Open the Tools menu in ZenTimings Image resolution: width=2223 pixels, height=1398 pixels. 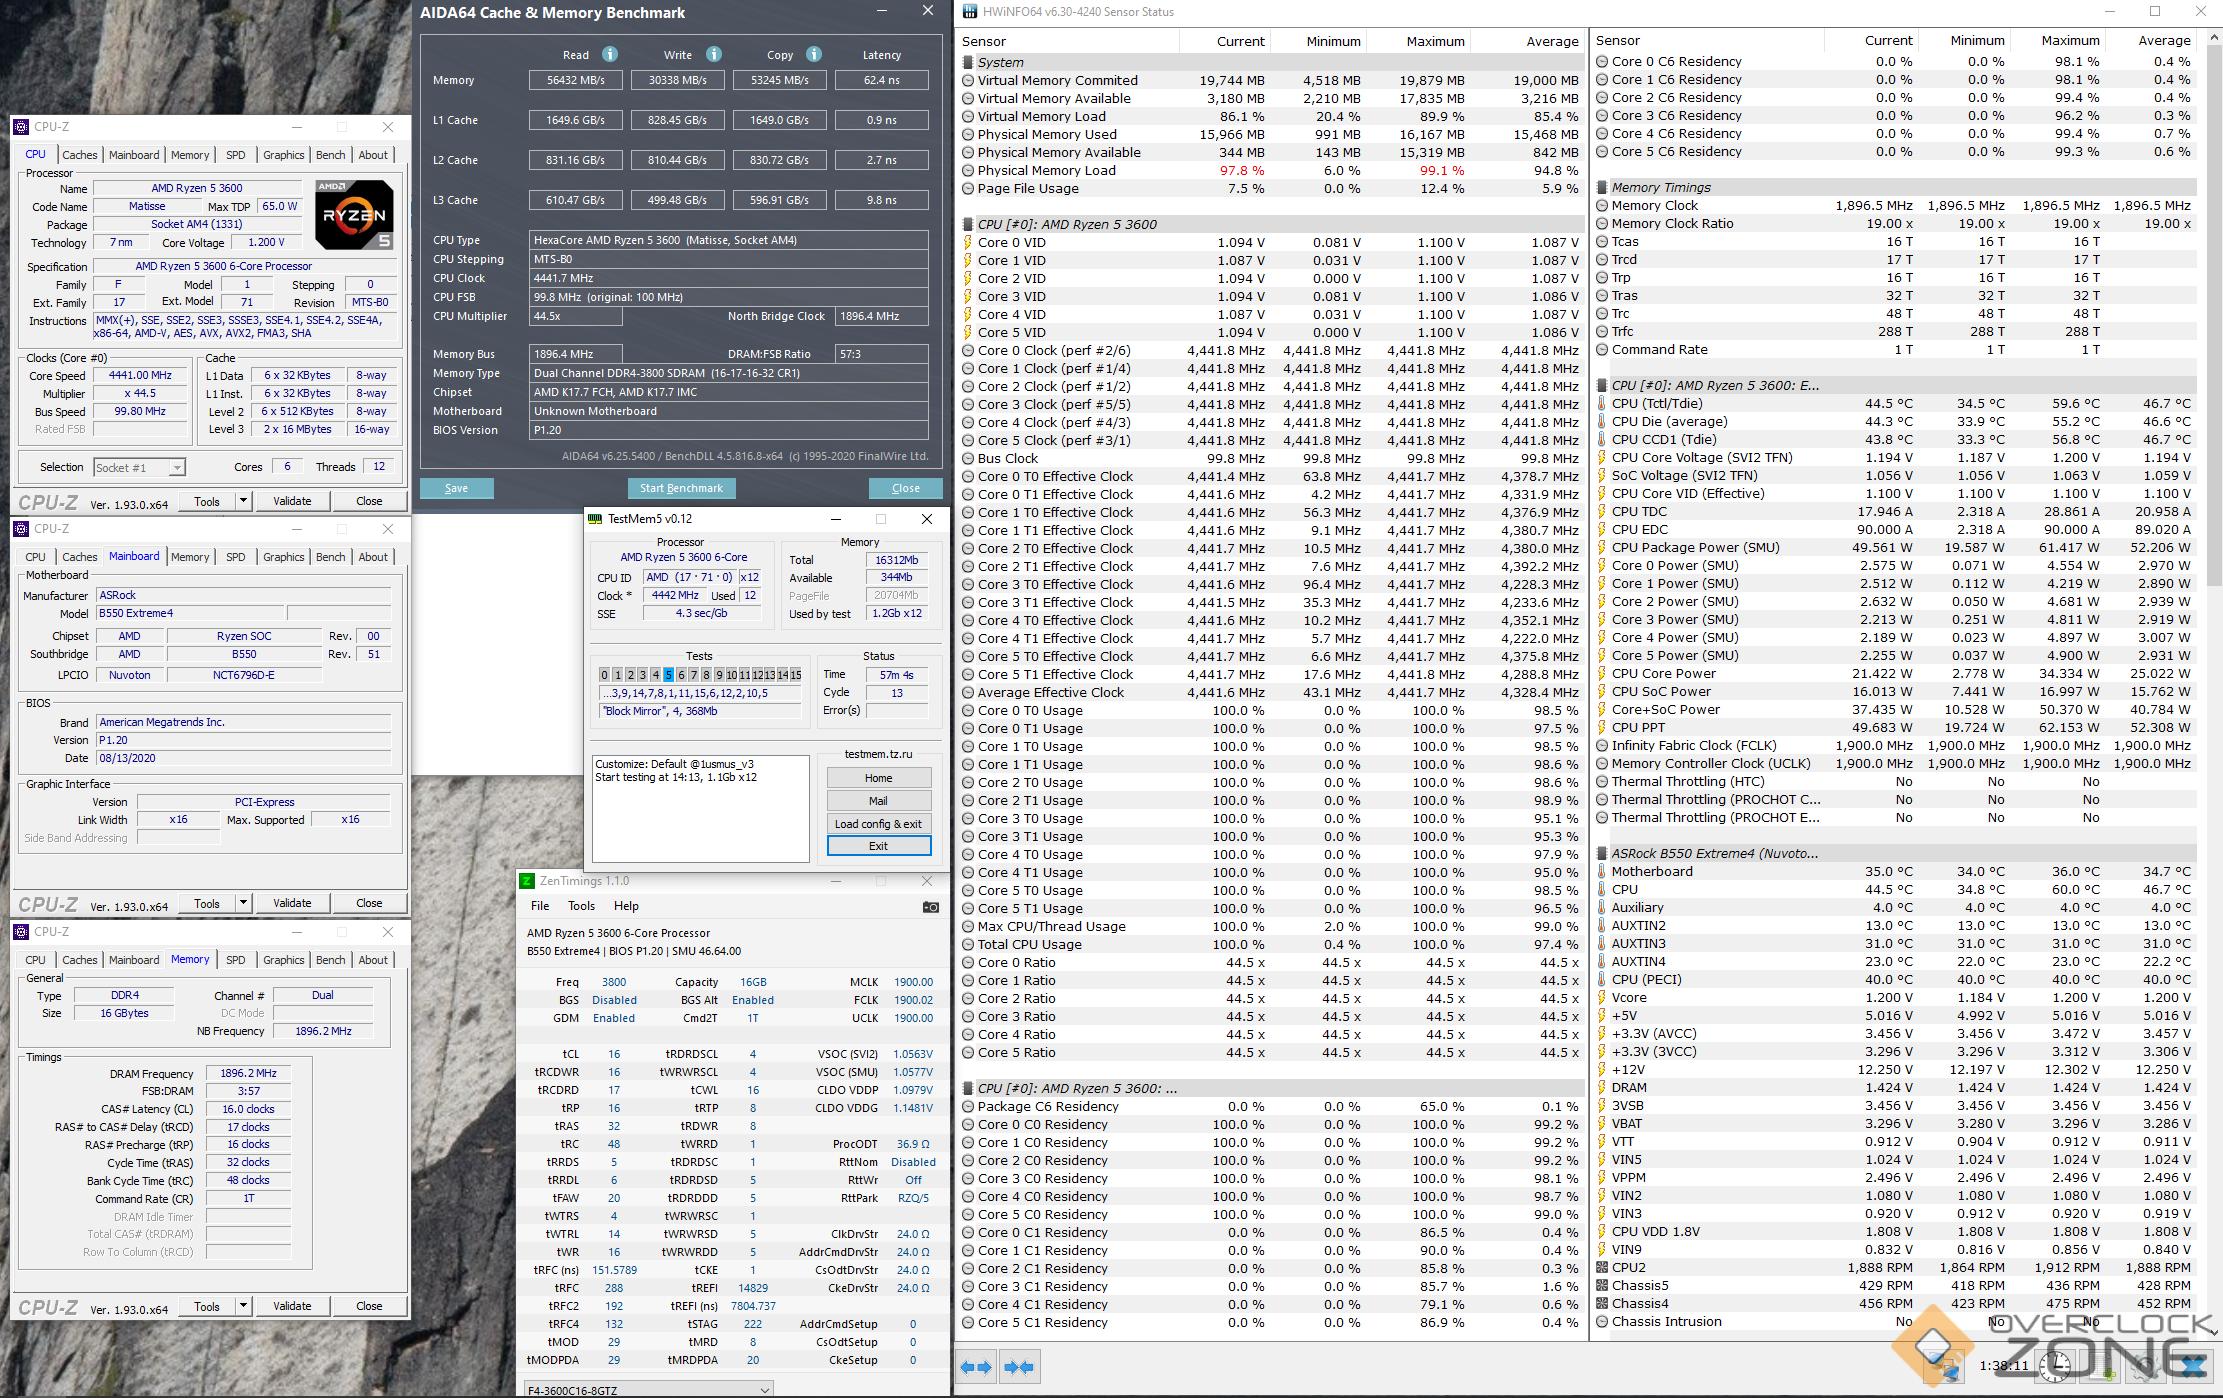581,906
